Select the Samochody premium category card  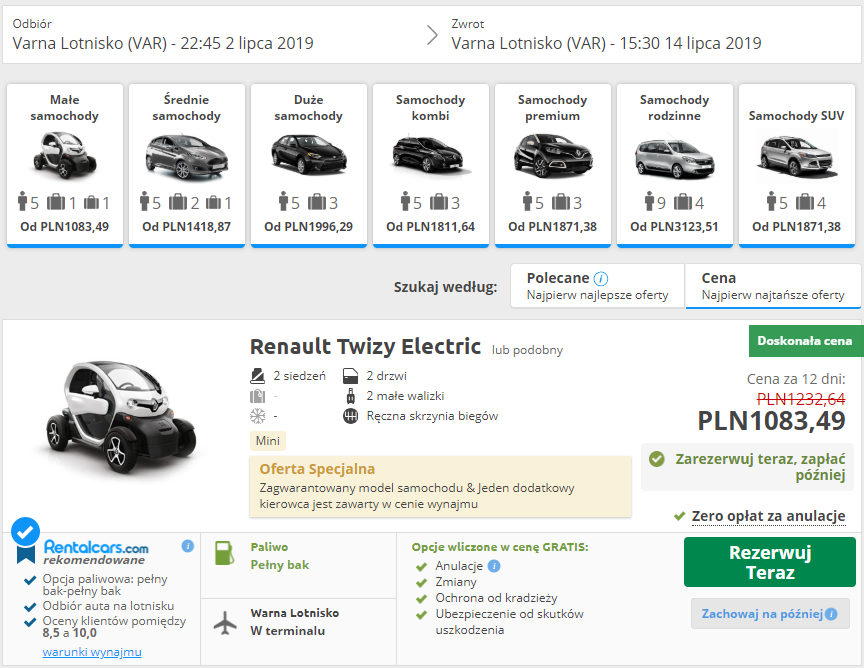[553, 165]
